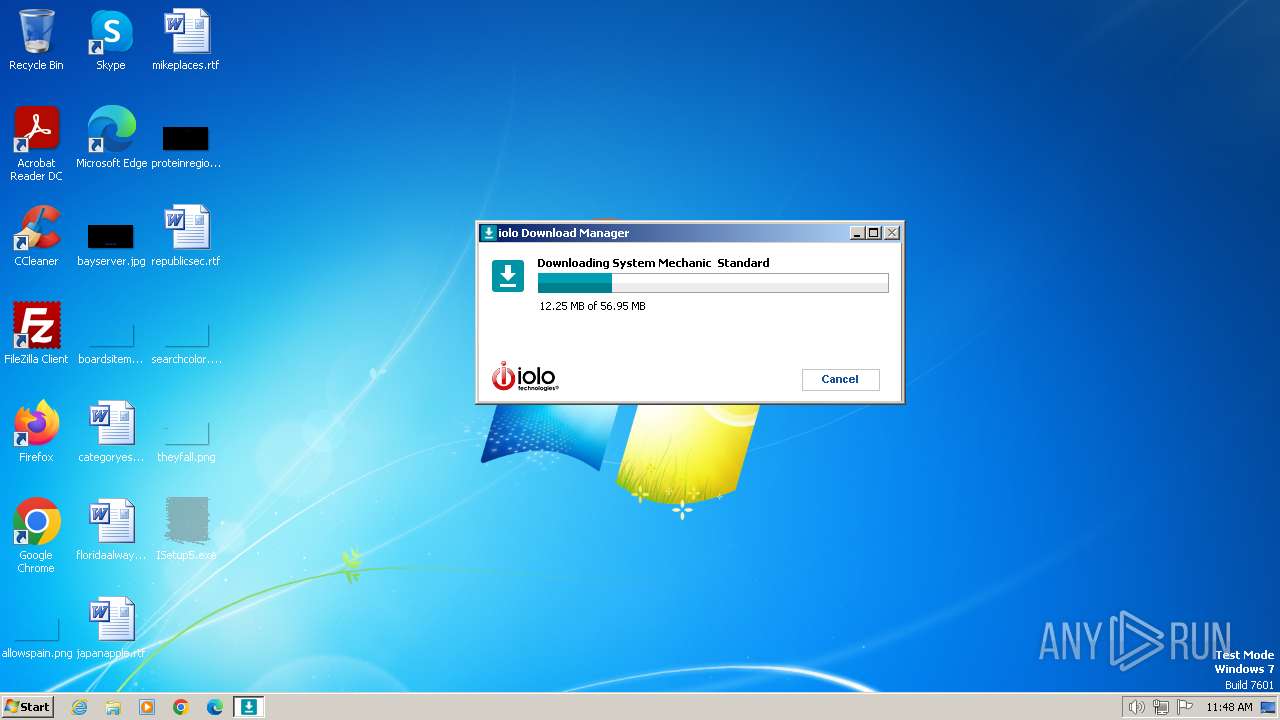Click the teal download arrow icon
Image resolution: width=1280 pixels, height=720 pixels.
coord(508,276)
